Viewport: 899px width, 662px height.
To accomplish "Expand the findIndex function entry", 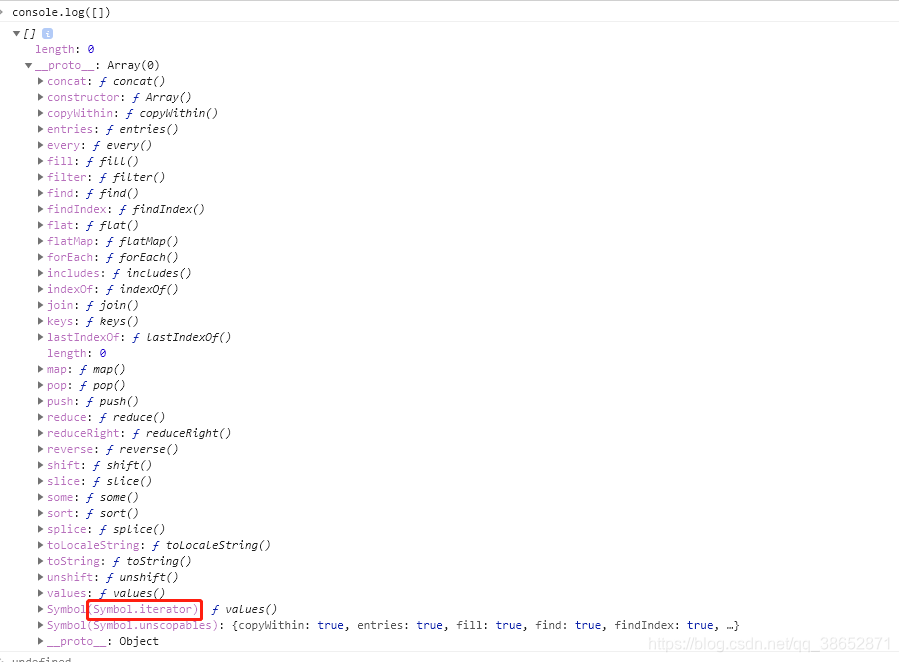I will (41, 209).
